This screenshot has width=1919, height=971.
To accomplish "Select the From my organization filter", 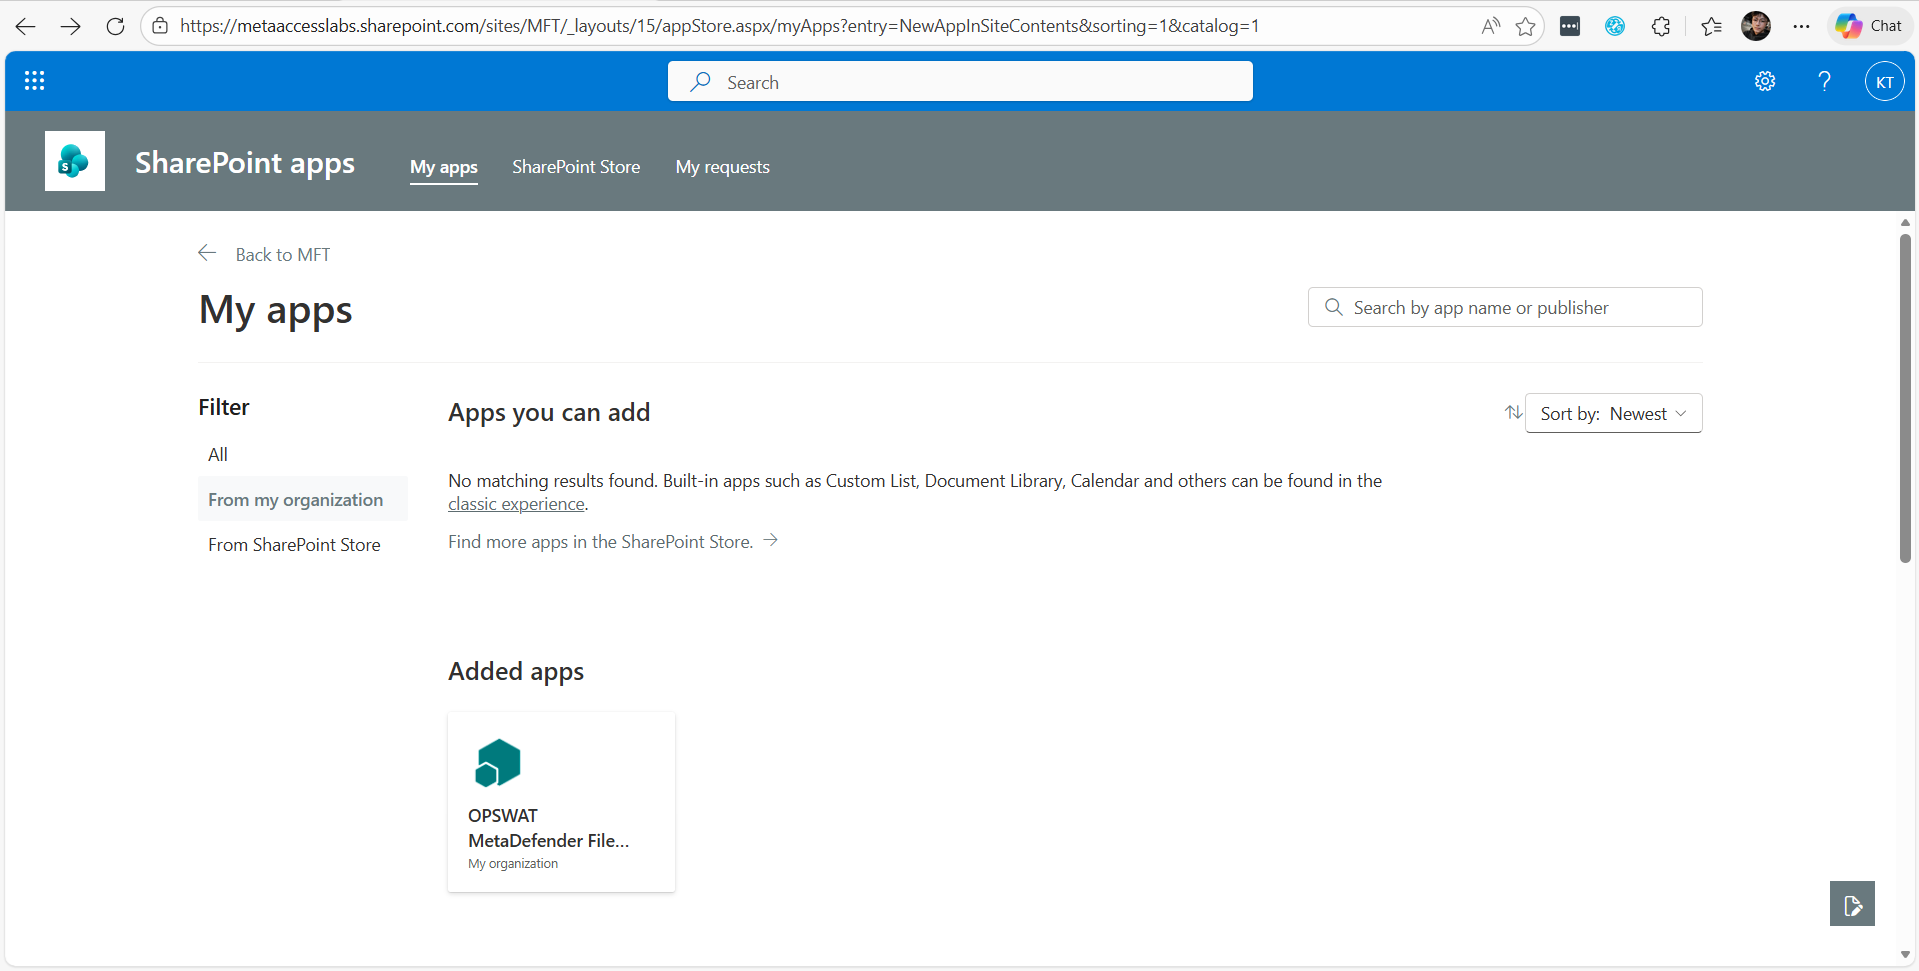I will [295, 499].
